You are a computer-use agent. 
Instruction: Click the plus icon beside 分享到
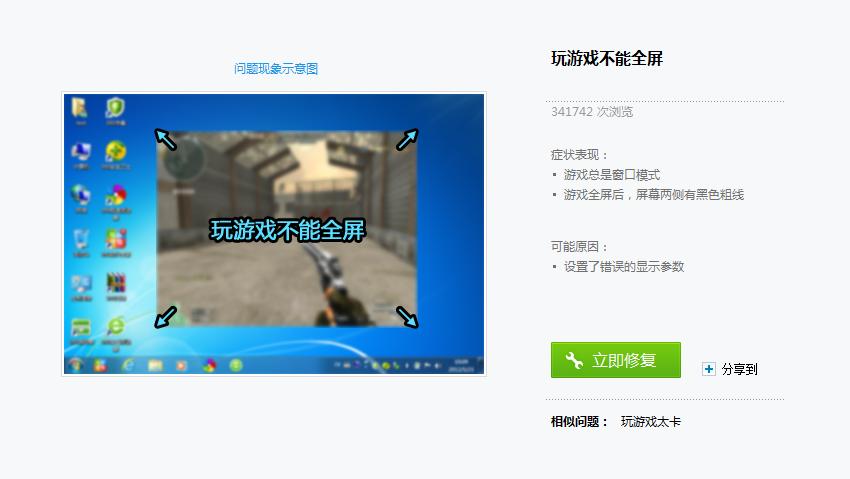coord(708,369)
